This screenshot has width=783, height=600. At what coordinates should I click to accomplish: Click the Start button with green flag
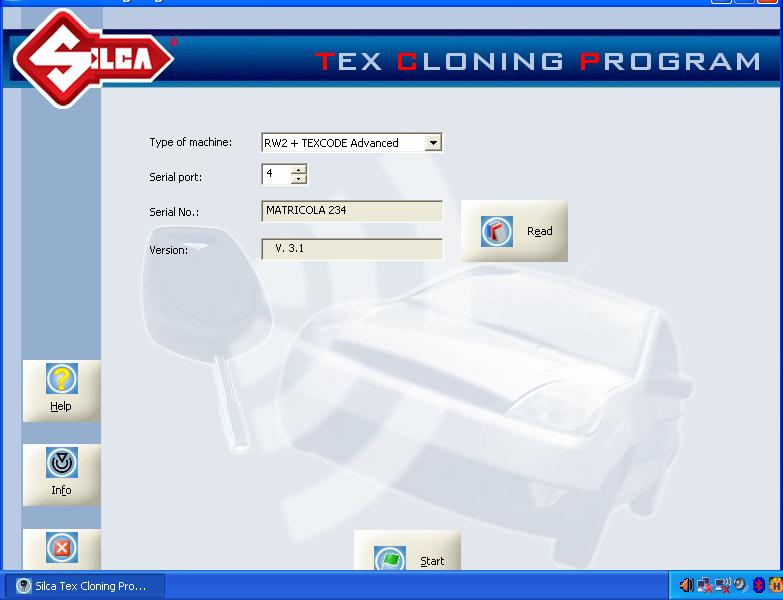[407, 551]
